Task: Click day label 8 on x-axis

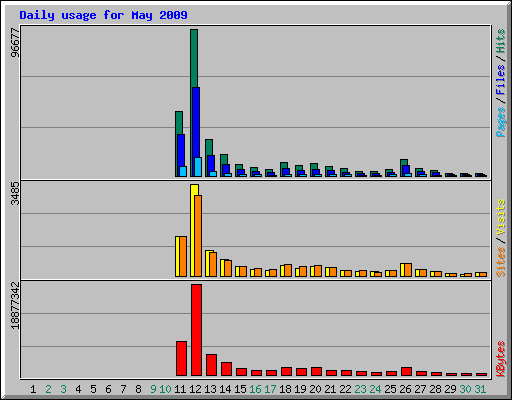Action: point(138,389)
